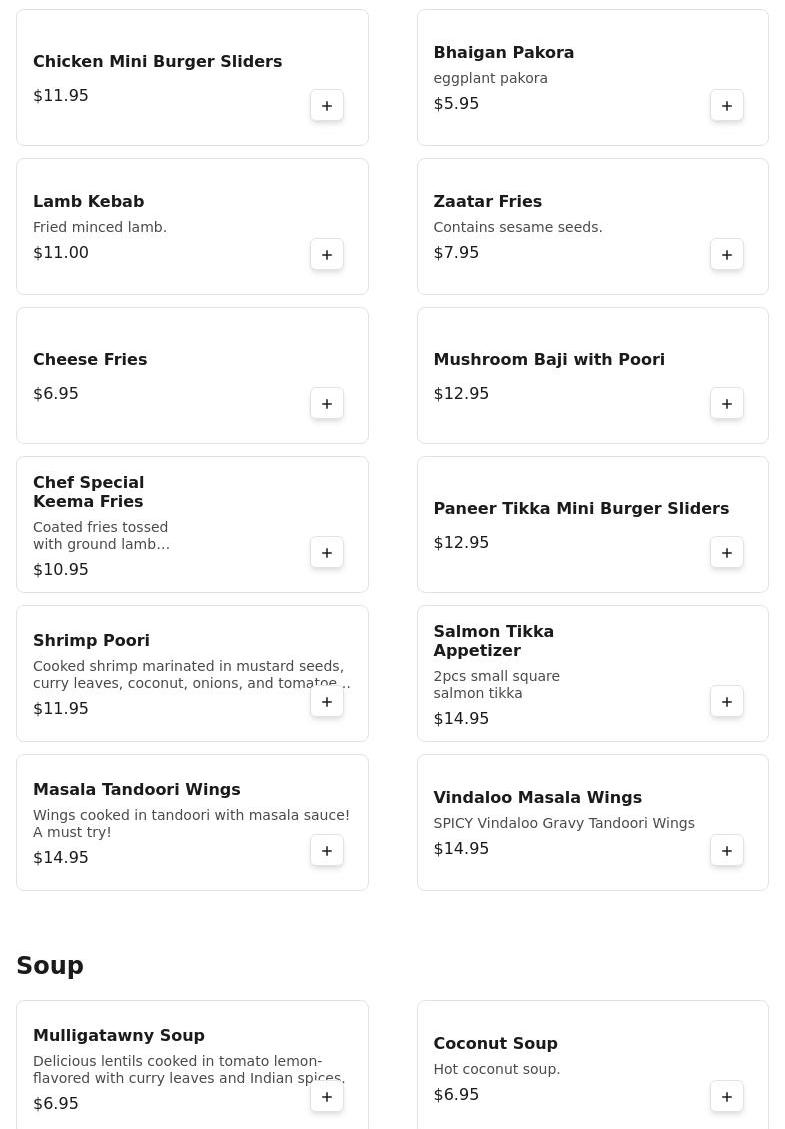Add Mulligatawny Soup to cart
Screen dimensions: 785x1129
tap(327, 1097)
